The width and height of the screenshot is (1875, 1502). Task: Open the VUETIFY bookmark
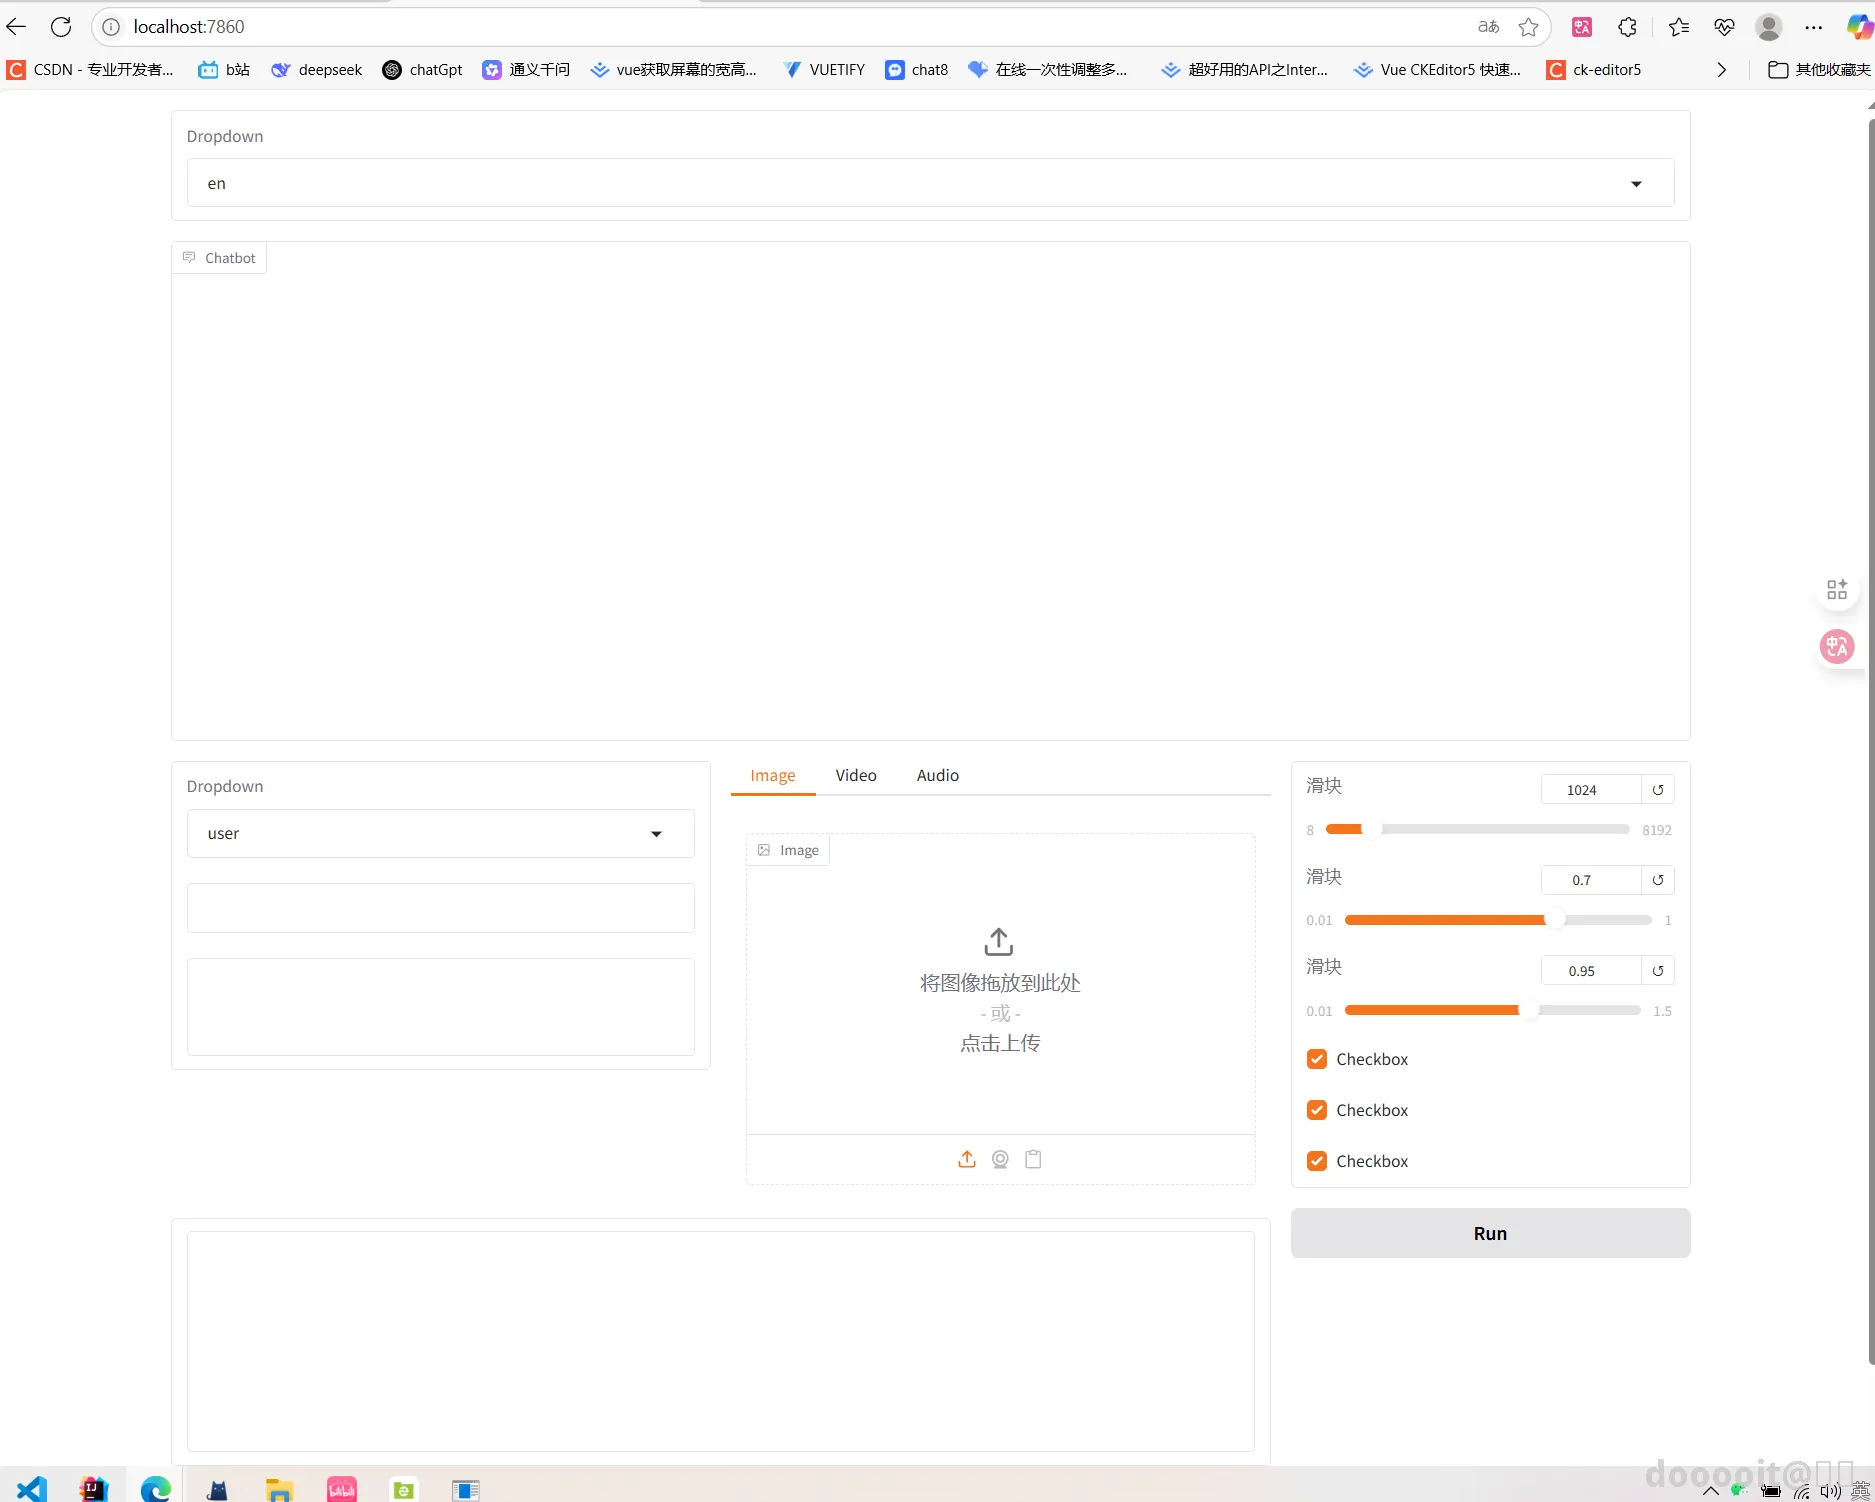click(823, 70)
